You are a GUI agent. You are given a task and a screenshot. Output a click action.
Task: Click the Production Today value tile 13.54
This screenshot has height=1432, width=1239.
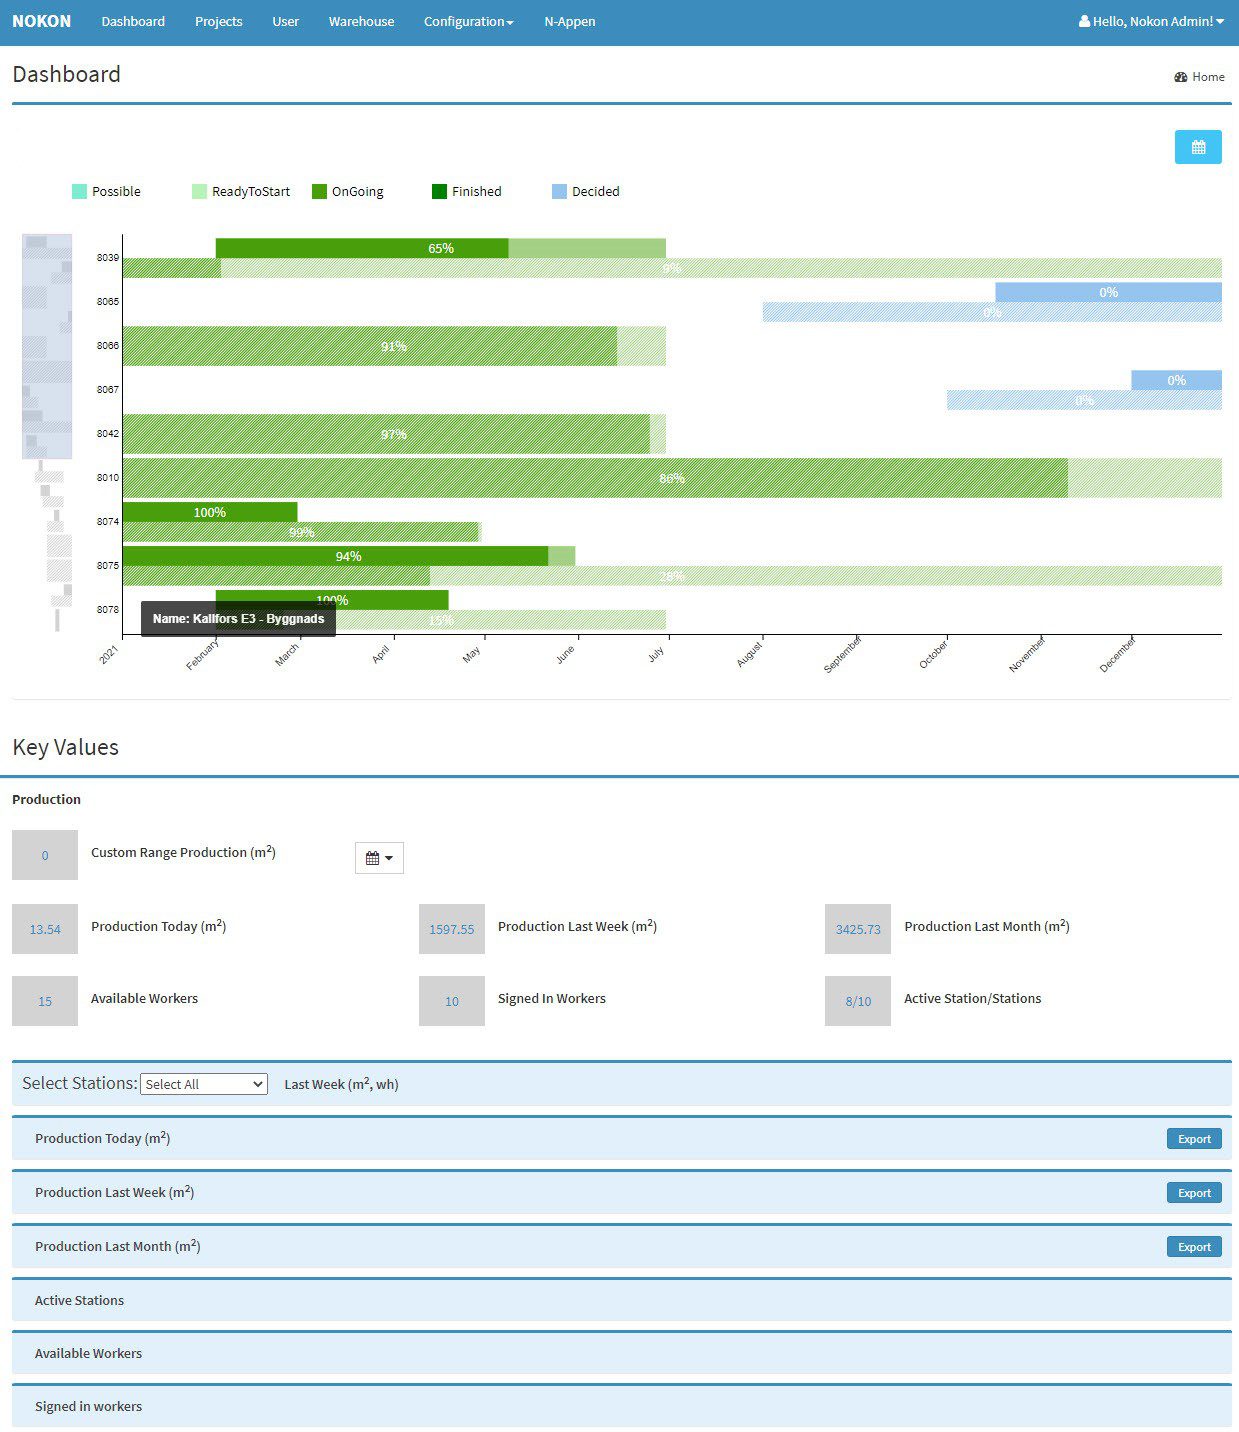tap(45, 929)
